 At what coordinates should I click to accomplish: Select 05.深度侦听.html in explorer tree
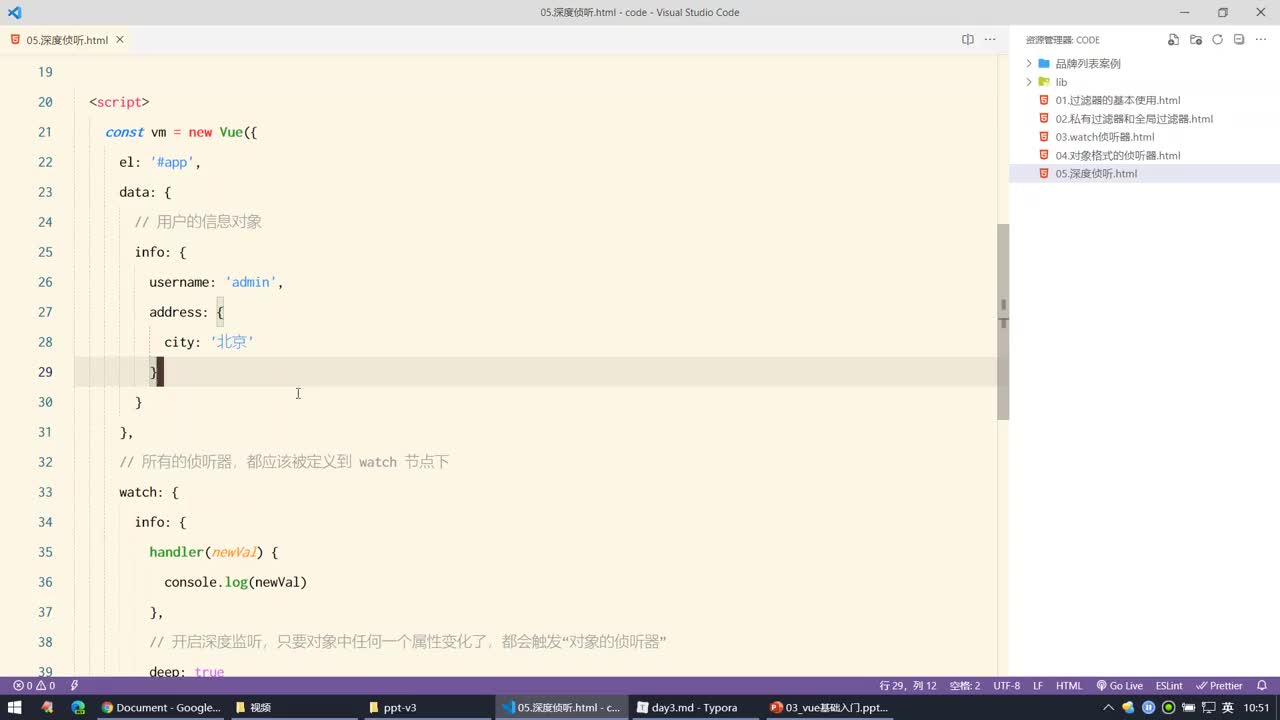1144,173
